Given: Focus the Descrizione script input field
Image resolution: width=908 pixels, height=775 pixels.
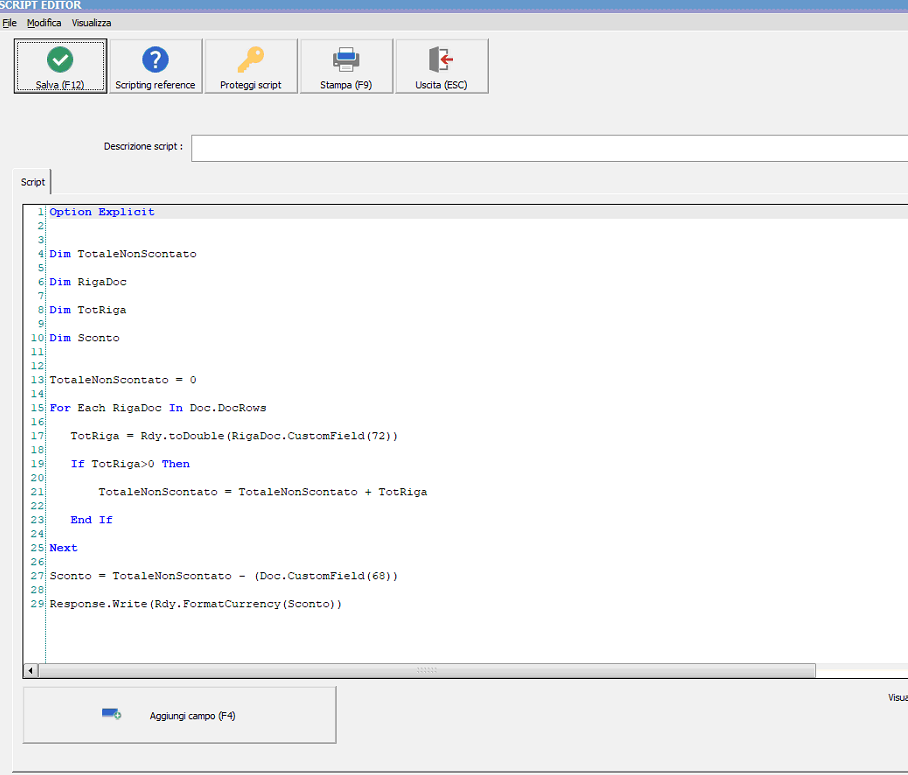Looking at the screenshot, I should [x=549, y=149].
